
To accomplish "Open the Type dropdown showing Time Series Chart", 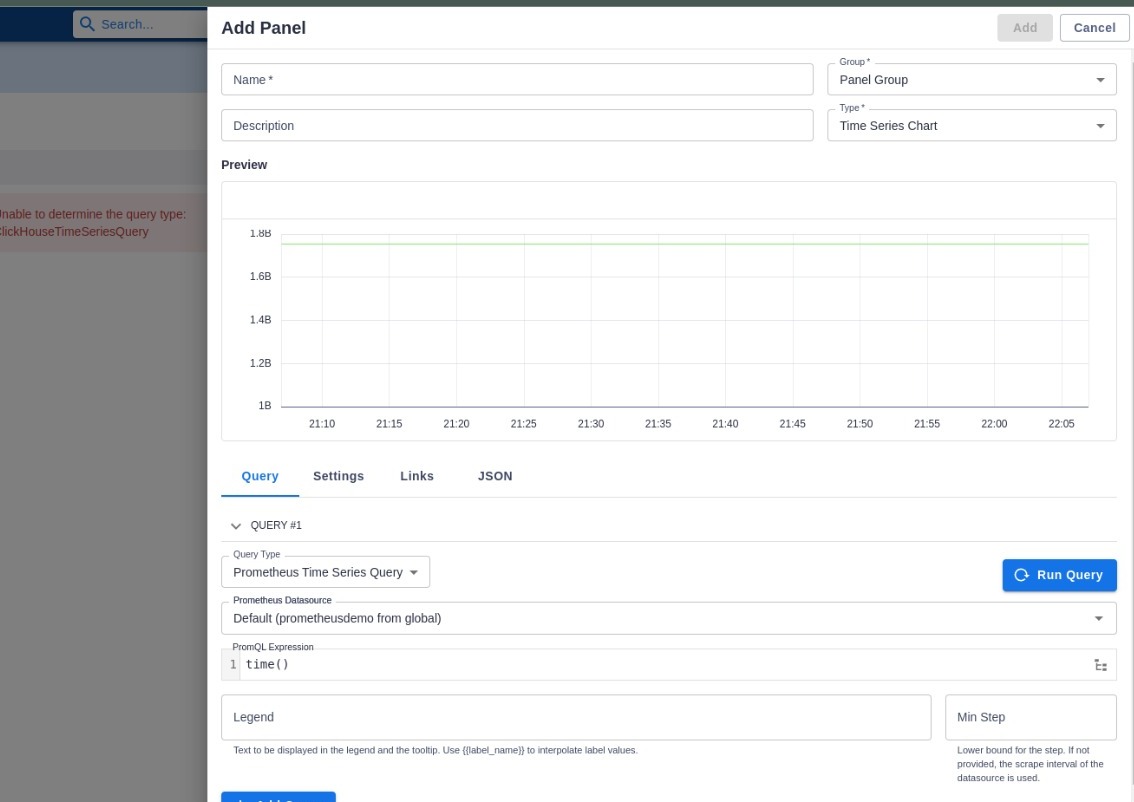I will tap(971, 126).
